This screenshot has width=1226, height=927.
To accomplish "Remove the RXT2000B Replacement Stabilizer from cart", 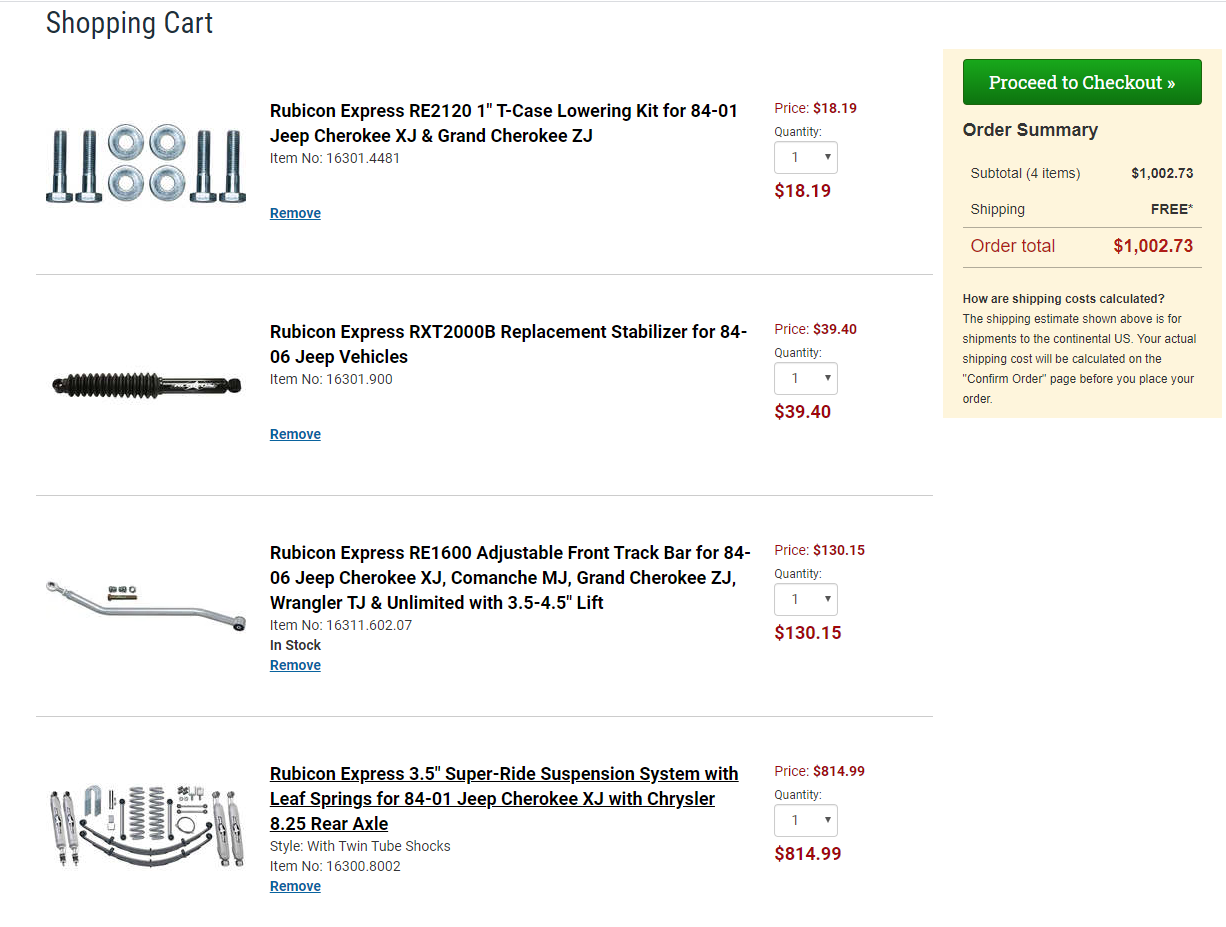I will coord(295,434).
